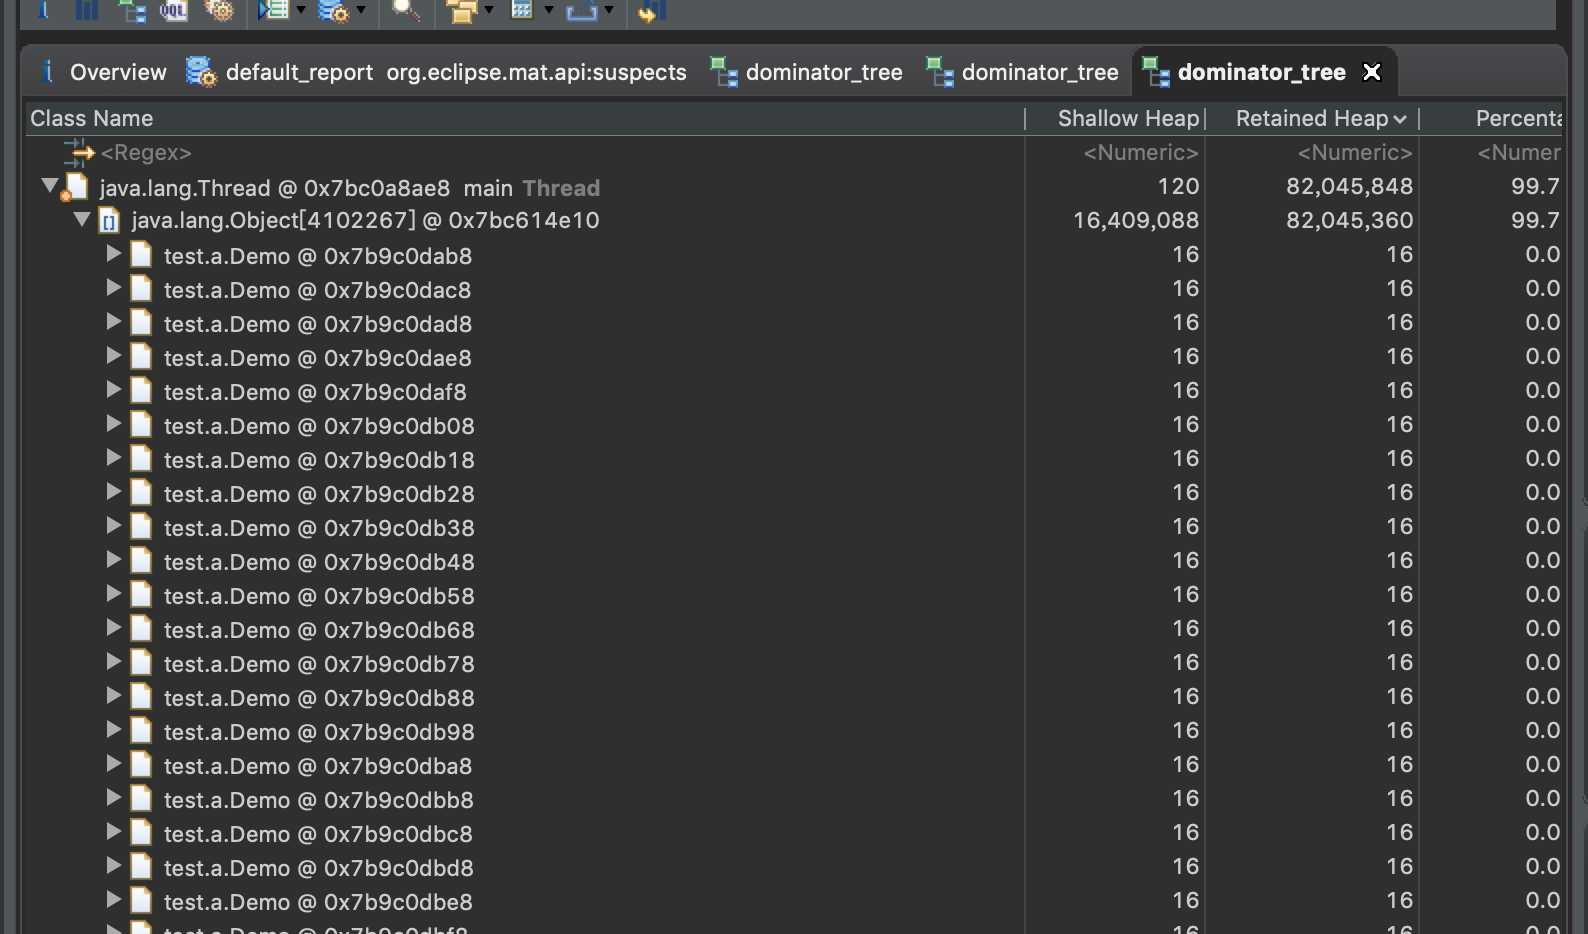Select row test.a.Demo @ 0x7b9c0db88
The image size is (1588, 934).
click(793, 698)
